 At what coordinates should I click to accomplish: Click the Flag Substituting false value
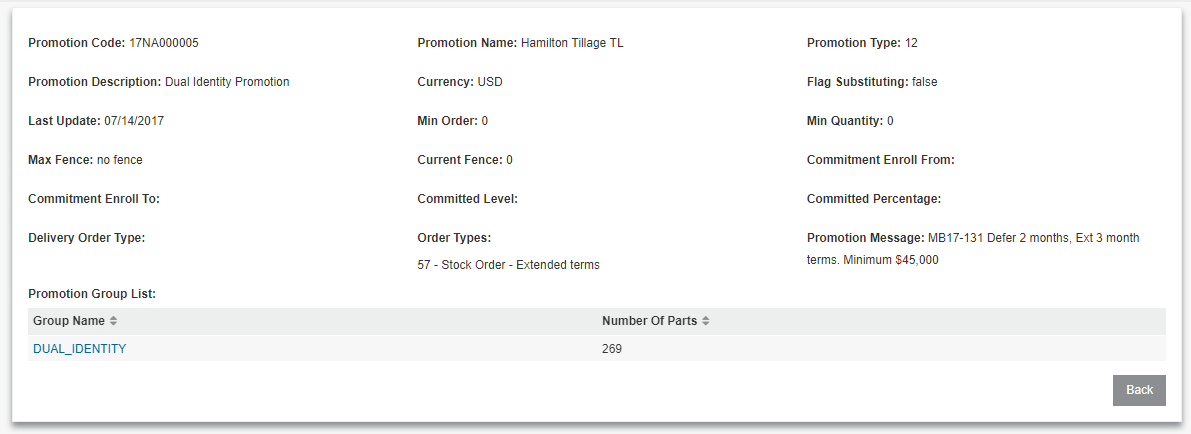[924, 82]
